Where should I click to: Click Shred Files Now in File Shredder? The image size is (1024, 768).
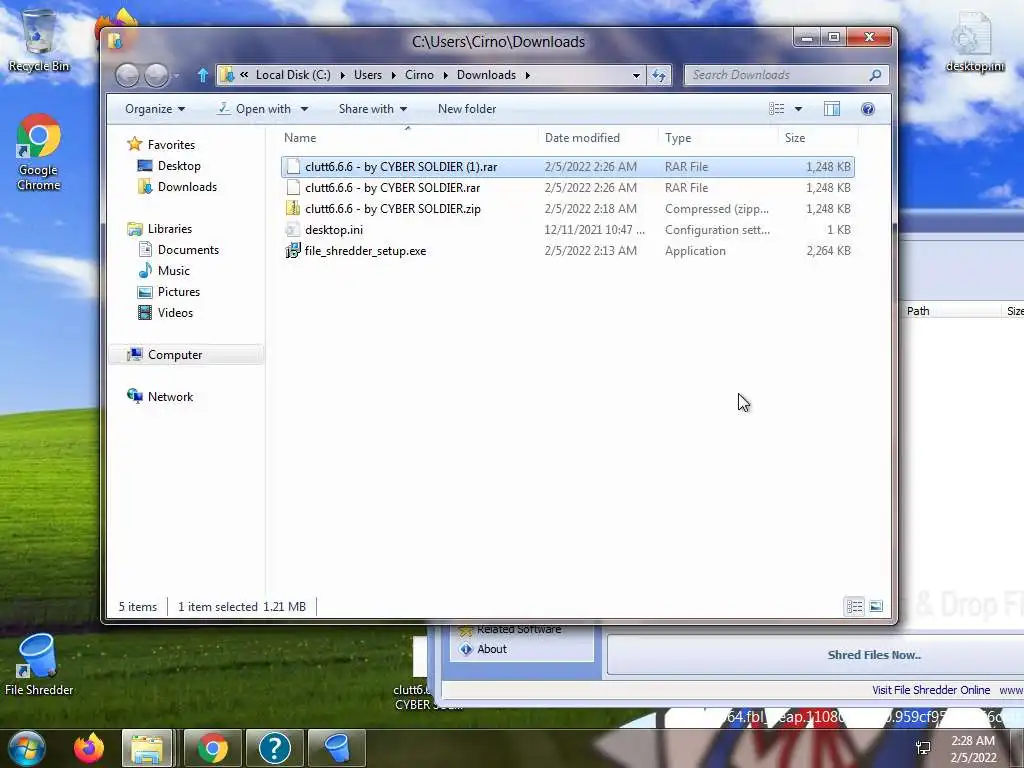click(874, 655)
